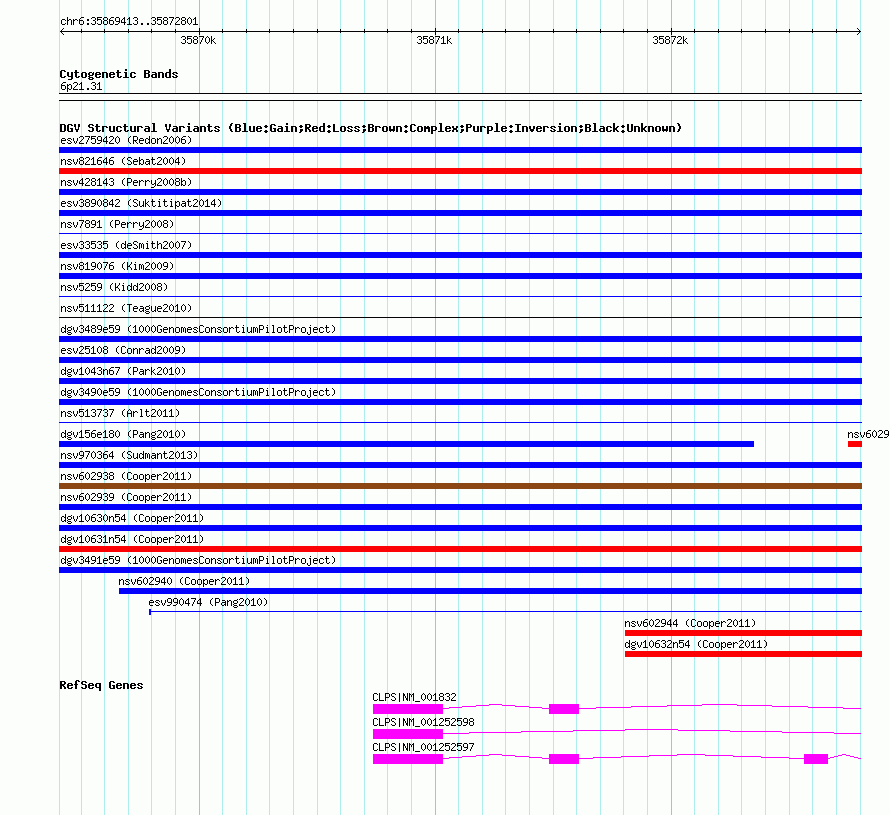Click first exon of CLPS|NM_001252598
Screen dimensions: 890x815
(408, 734)
